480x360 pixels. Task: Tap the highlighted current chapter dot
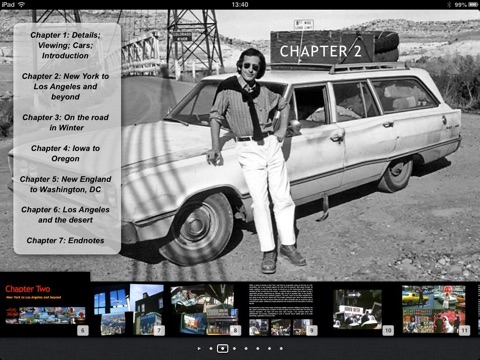(x=222, y=348)
